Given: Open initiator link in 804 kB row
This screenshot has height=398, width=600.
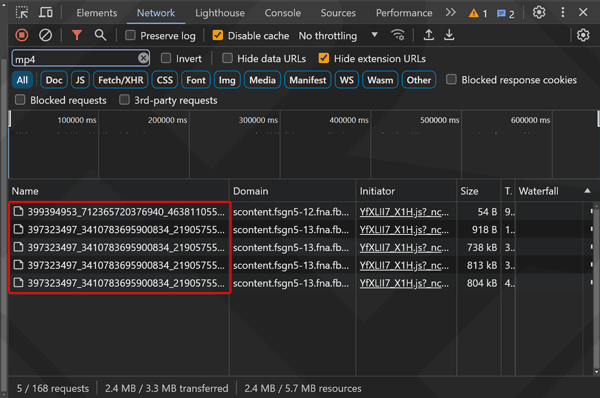Looking at the screenshot, I should coord(404,283).
